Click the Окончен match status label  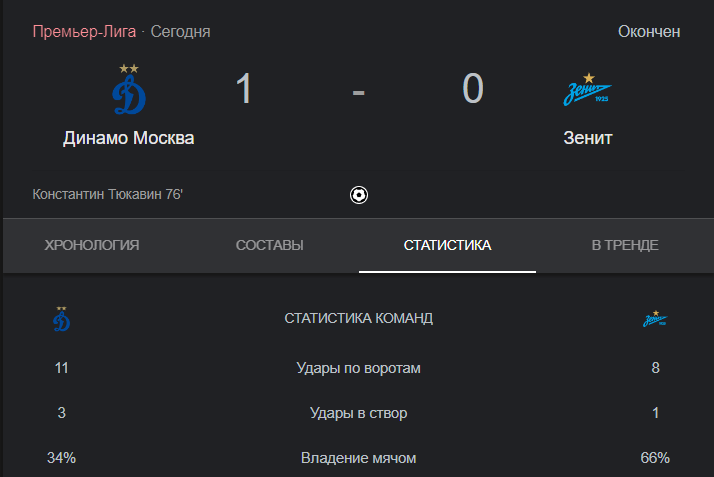point(649,32)
